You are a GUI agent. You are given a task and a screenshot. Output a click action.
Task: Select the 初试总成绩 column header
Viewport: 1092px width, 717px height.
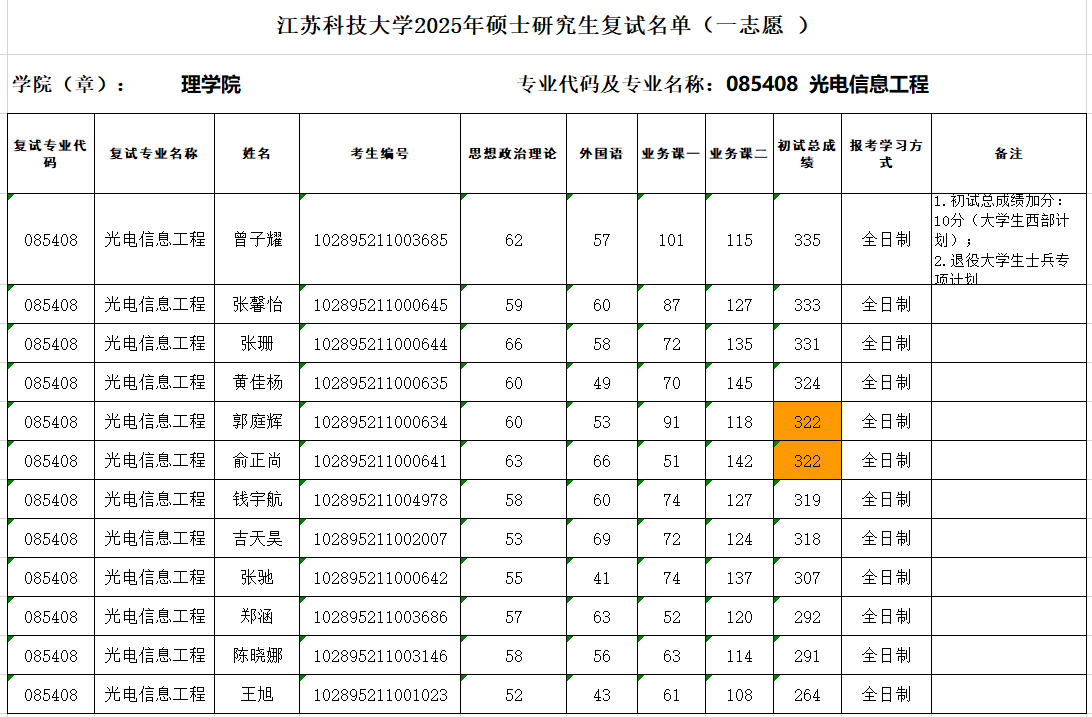pos(807,154)
